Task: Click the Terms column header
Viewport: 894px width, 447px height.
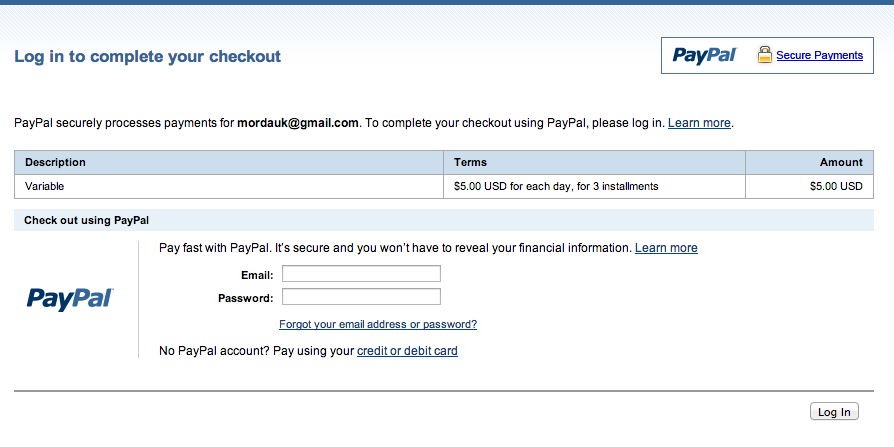Action: [x=470, y=162]
